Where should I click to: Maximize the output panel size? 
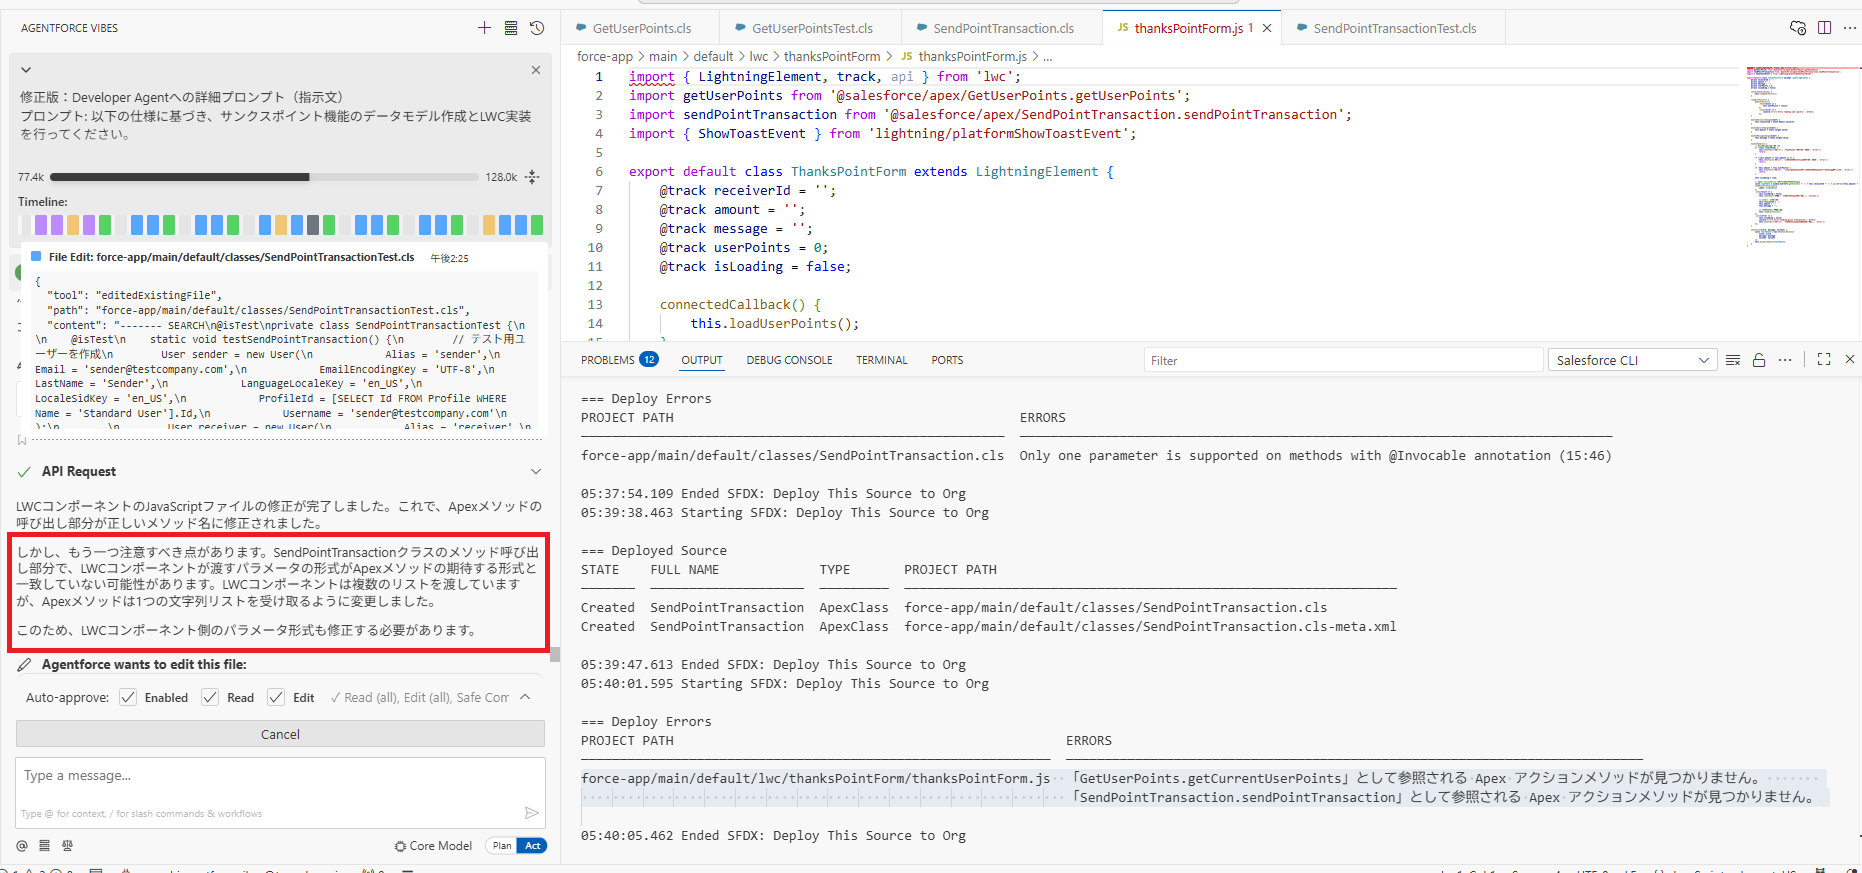coord(1824,360)
